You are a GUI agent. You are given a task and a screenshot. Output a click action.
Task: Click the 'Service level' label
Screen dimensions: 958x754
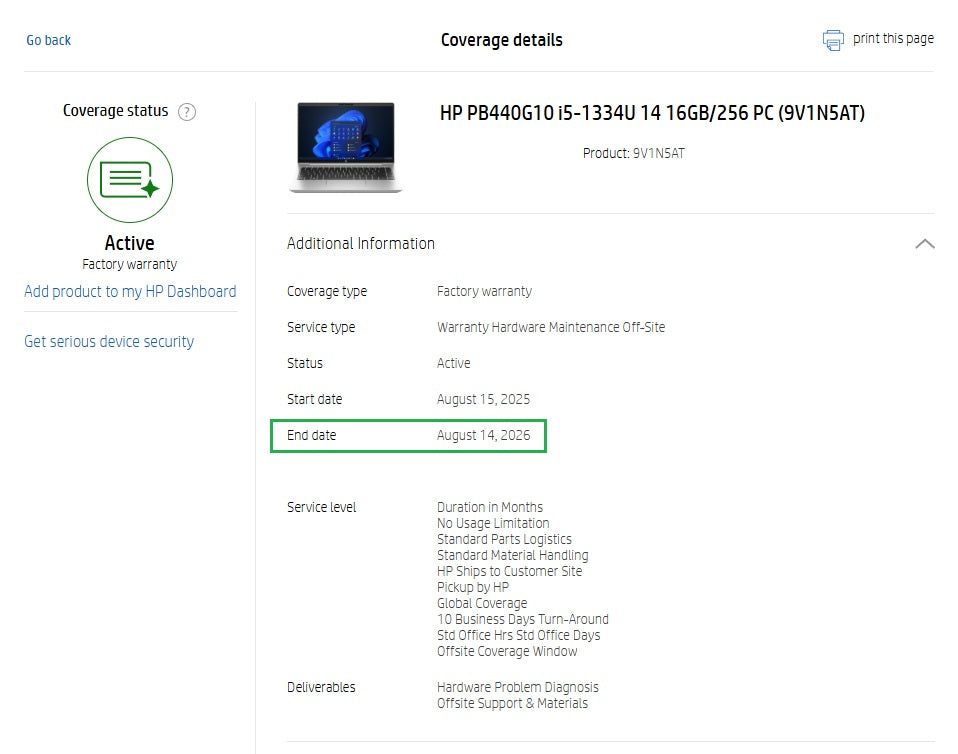point(321,507)
